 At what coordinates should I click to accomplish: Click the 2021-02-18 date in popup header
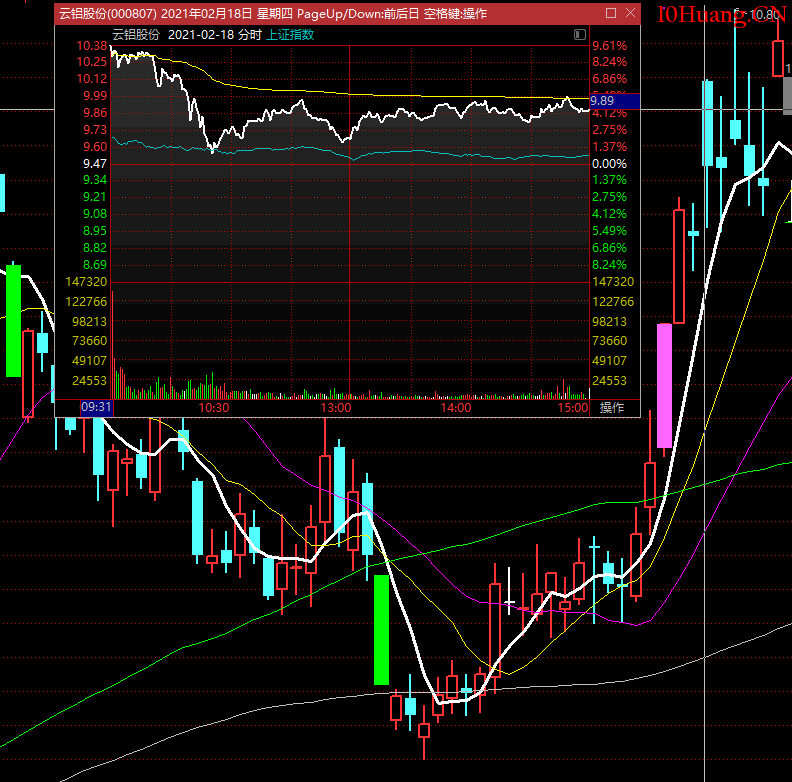tap(202, 34)
